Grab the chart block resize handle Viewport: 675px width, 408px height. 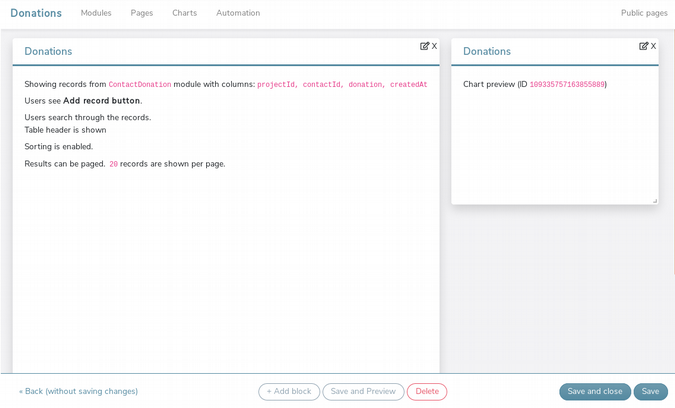655,200
